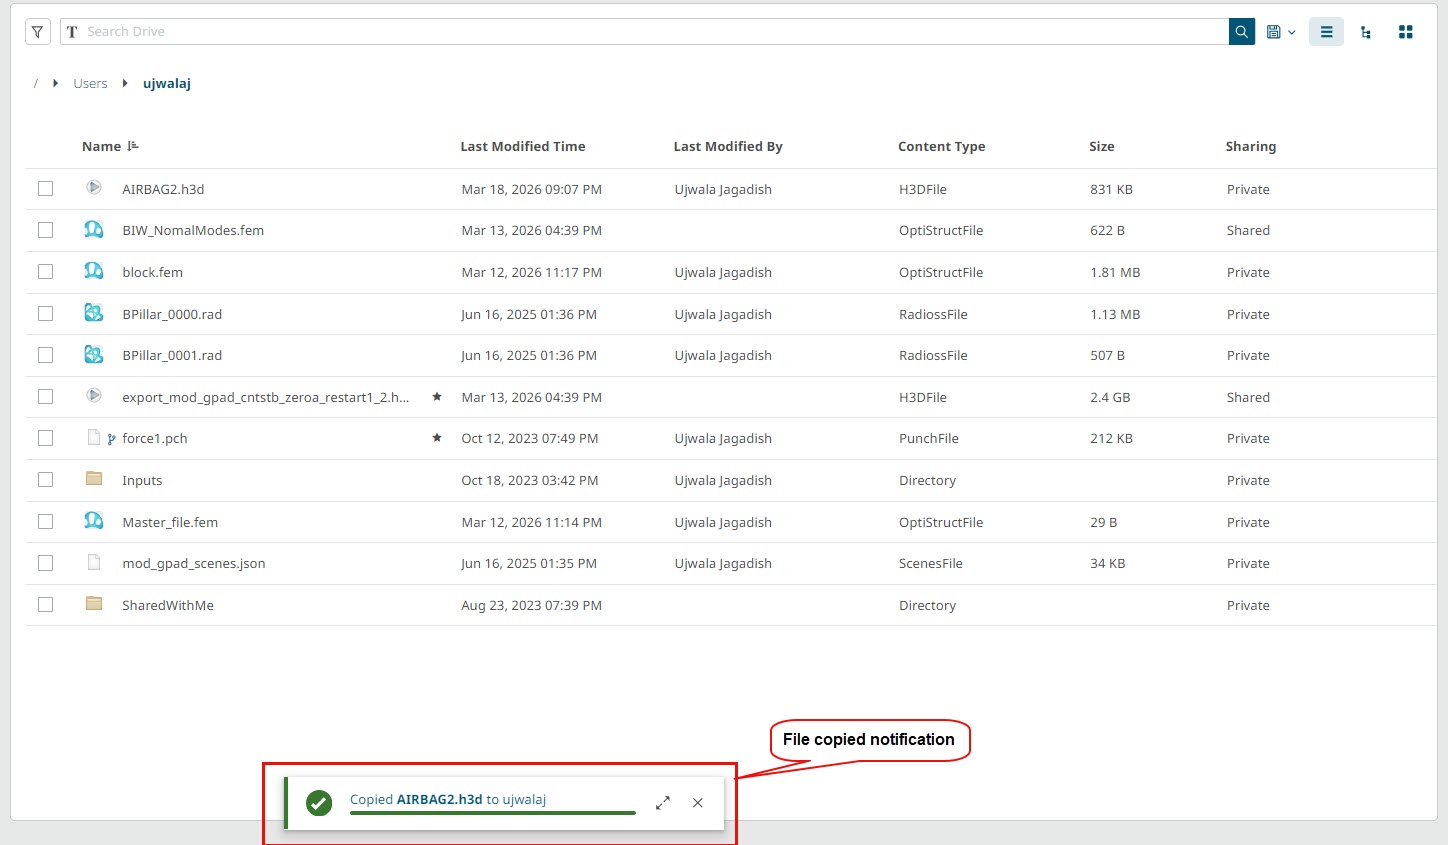Tick the checkbox for block.fem
The width and height of the screenshot is (1448, 845).
coord(45,272)
